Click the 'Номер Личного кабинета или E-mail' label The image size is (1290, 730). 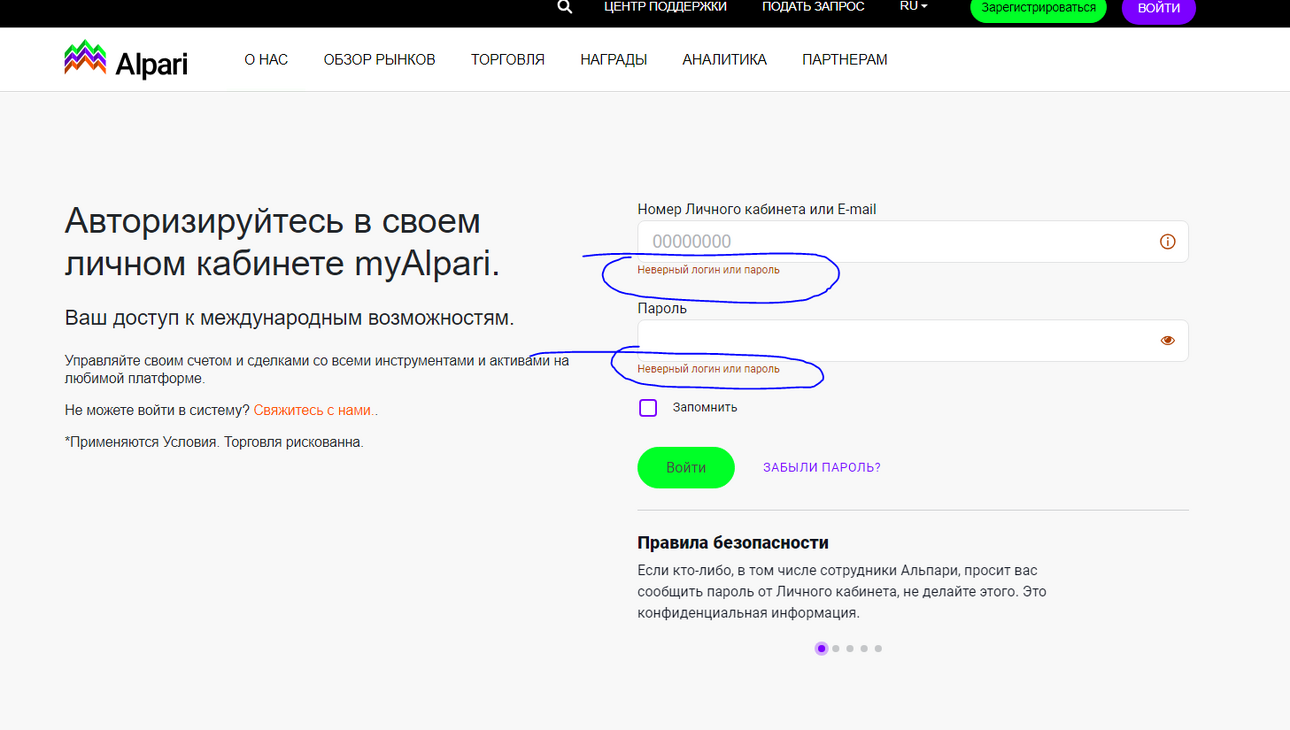point(757,210)
